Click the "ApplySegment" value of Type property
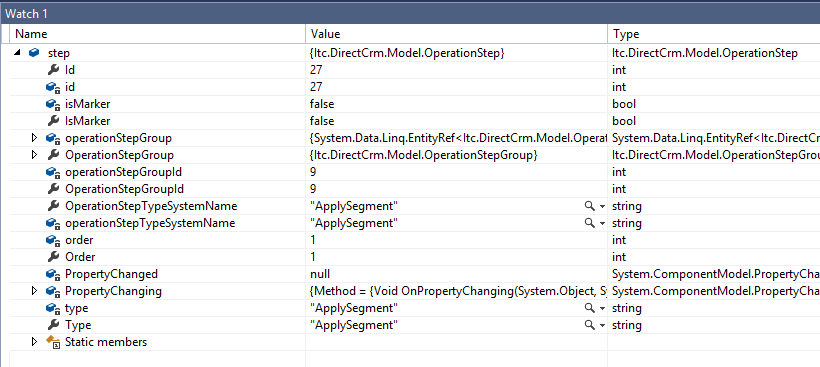This screenshot has width=820, height=367. coord(354,325)
